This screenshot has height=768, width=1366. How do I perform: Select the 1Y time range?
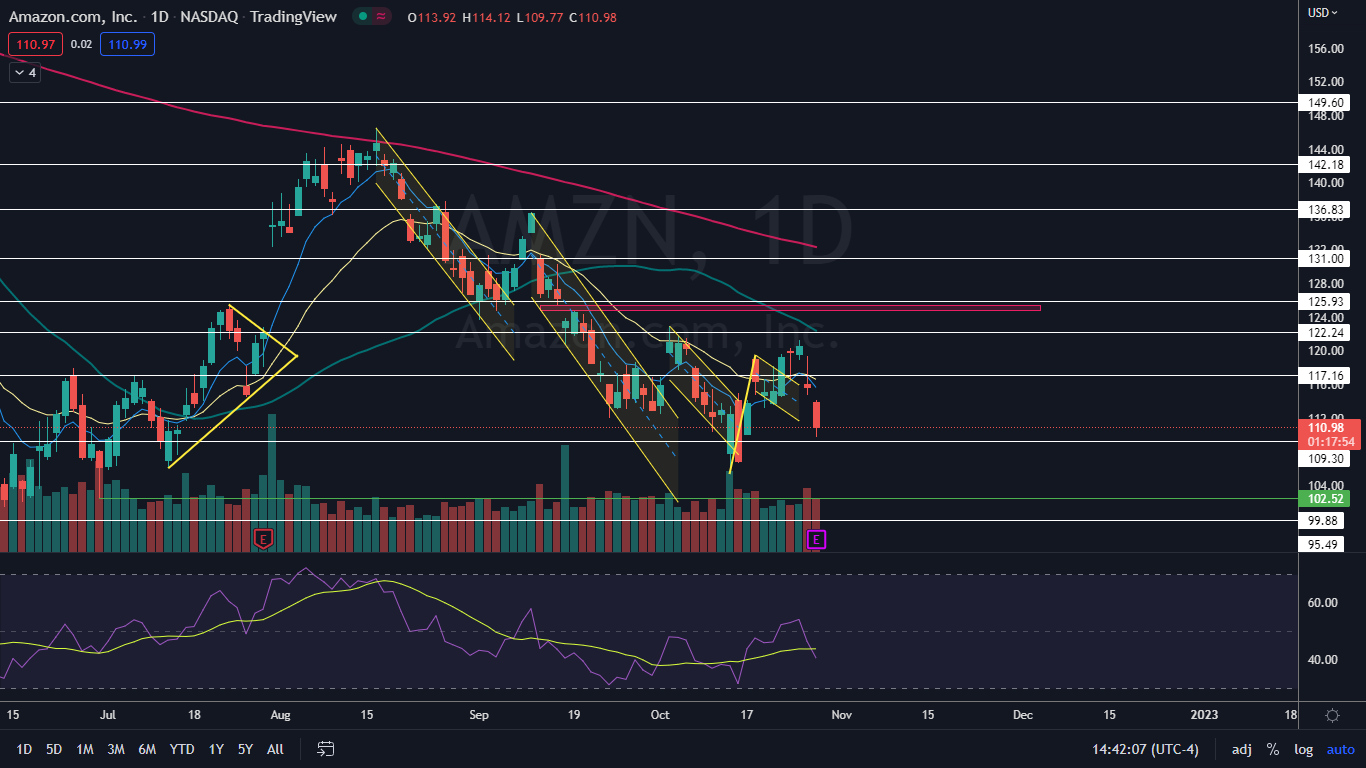tap(216, 749)
